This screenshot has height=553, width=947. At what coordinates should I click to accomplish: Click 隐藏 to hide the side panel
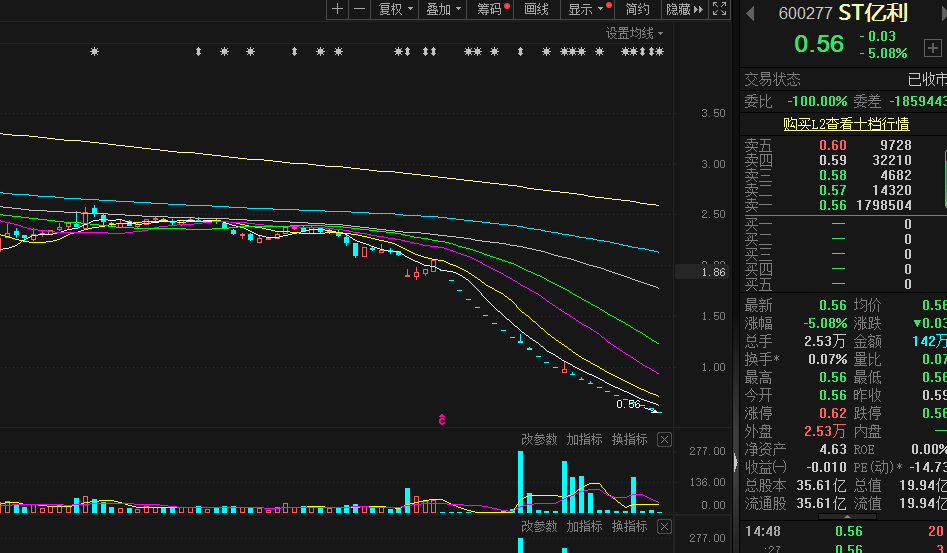pyautogui.click(x=684, y=9)
